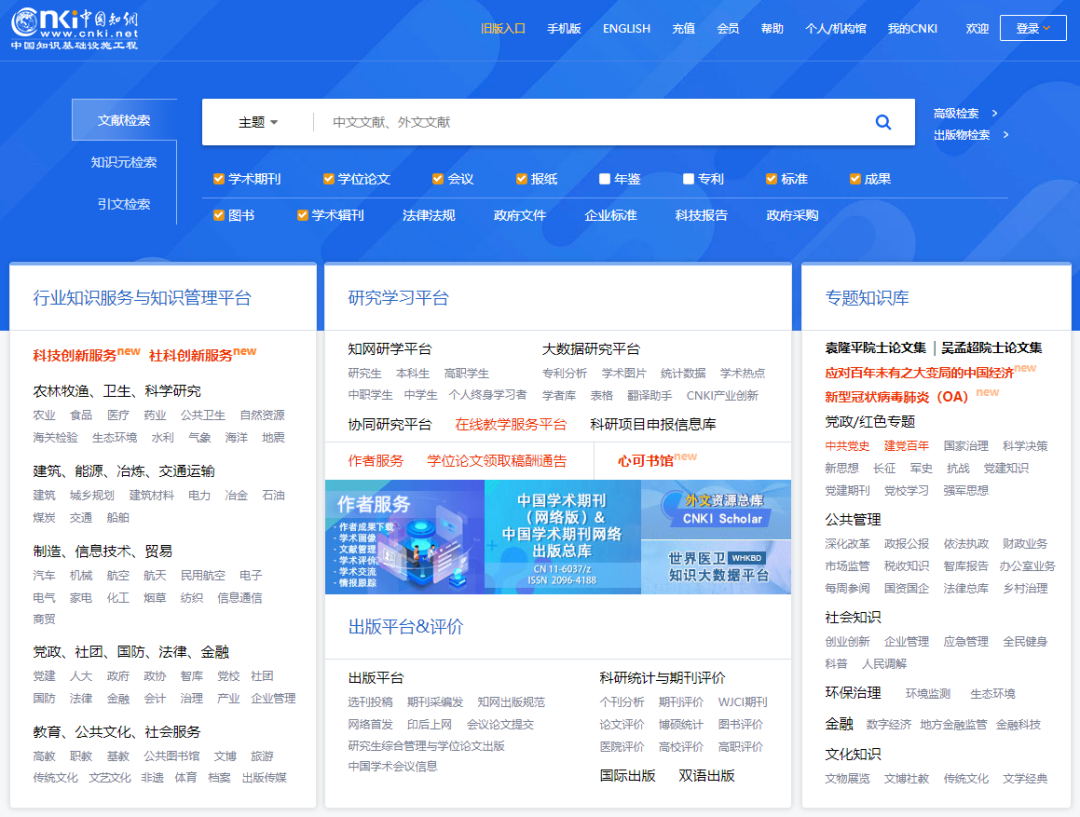Open the 作者服务 banner image

pyautogui.click(x=404, y=537)
